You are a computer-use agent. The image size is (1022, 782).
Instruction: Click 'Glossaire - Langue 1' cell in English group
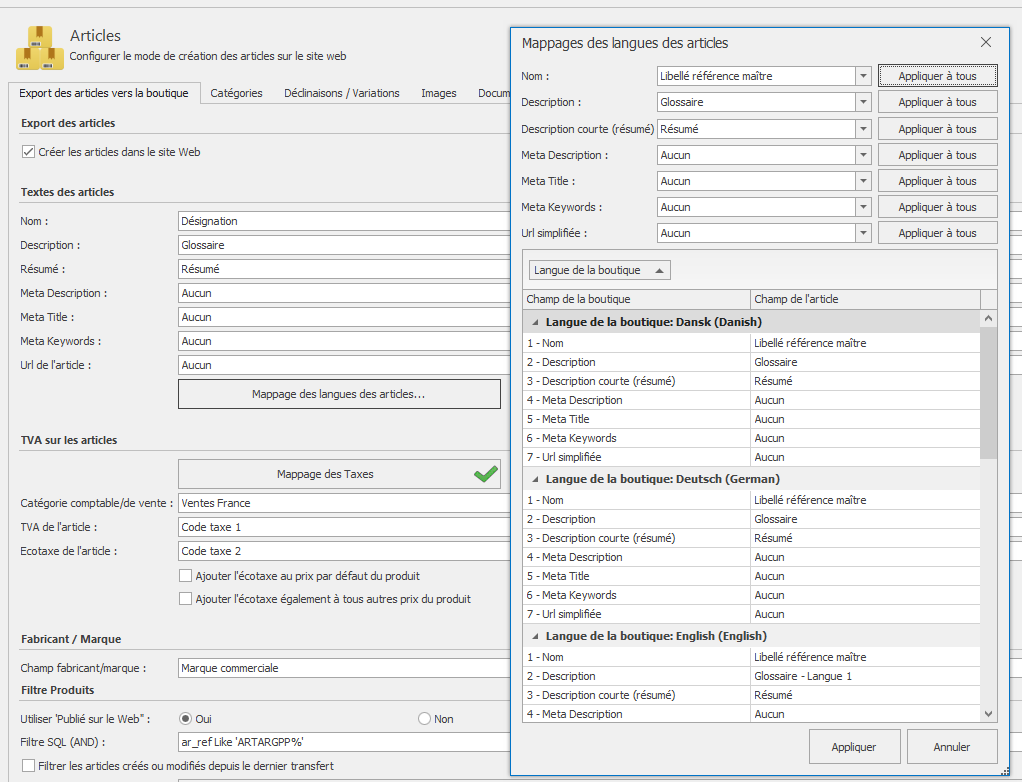pos(866,676)
